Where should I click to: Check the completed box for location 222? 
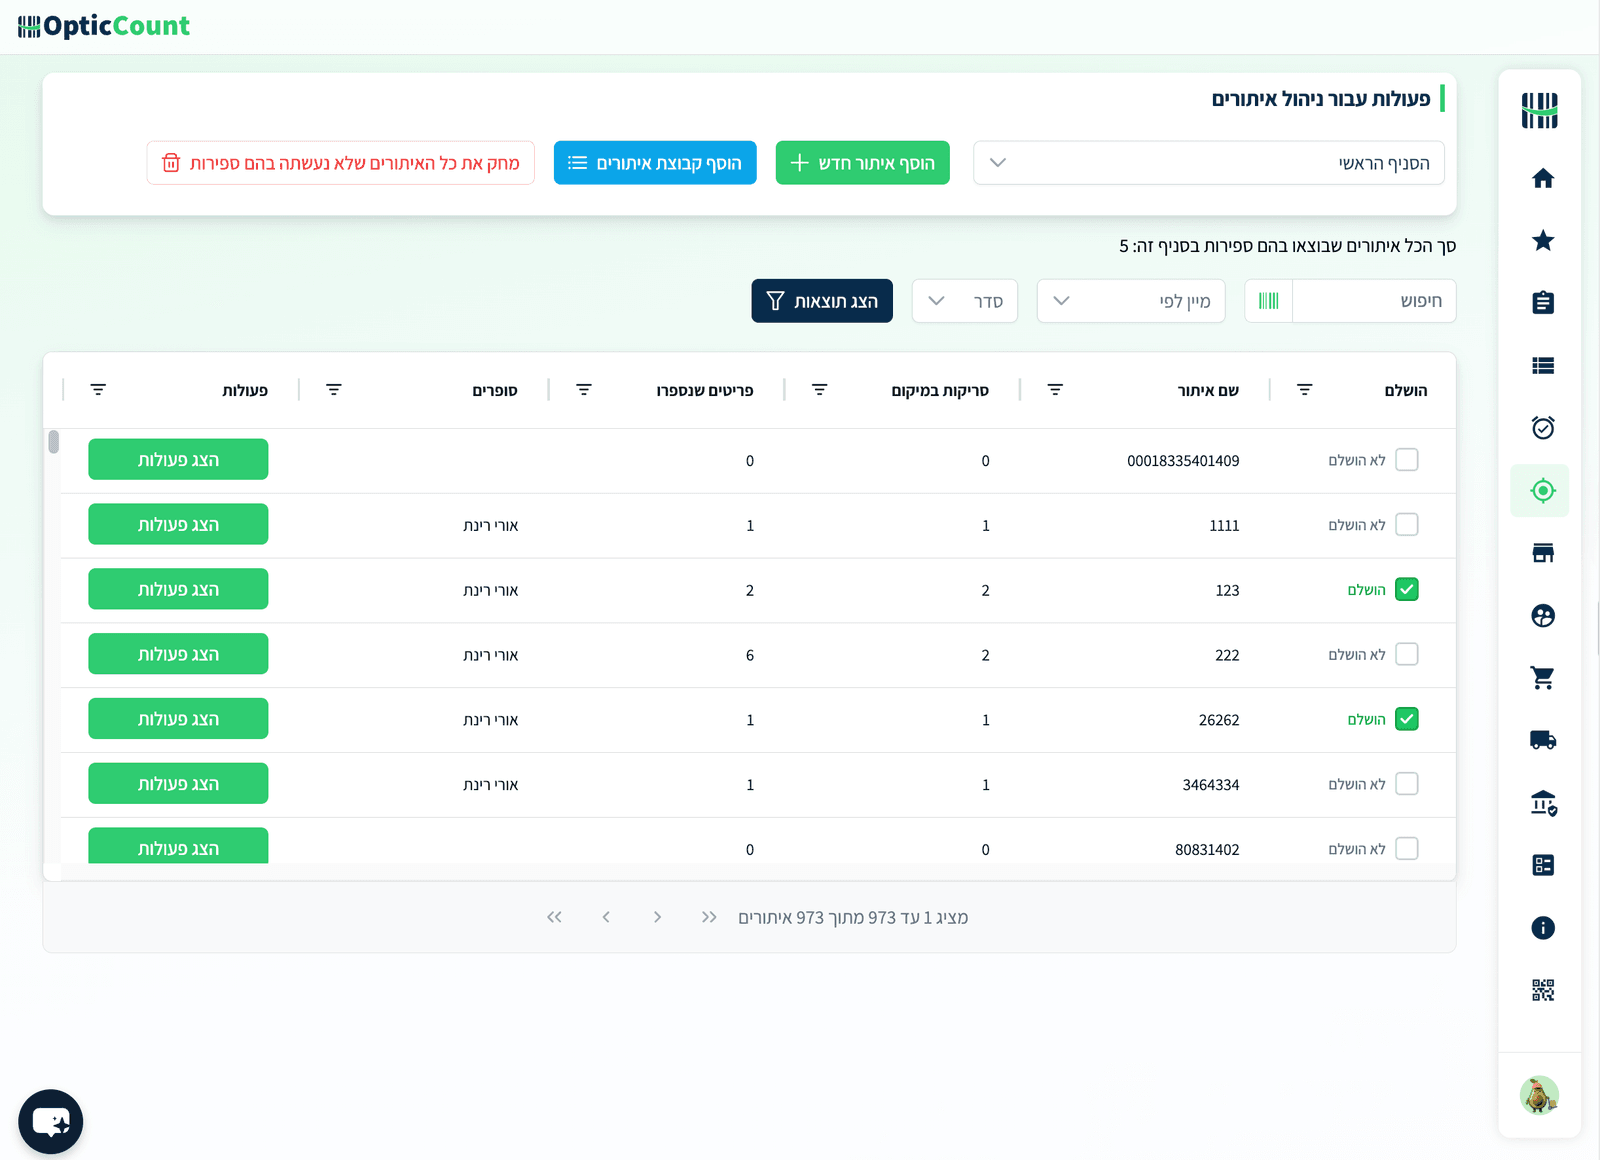pyautogui.click(x=1407, y=655)
